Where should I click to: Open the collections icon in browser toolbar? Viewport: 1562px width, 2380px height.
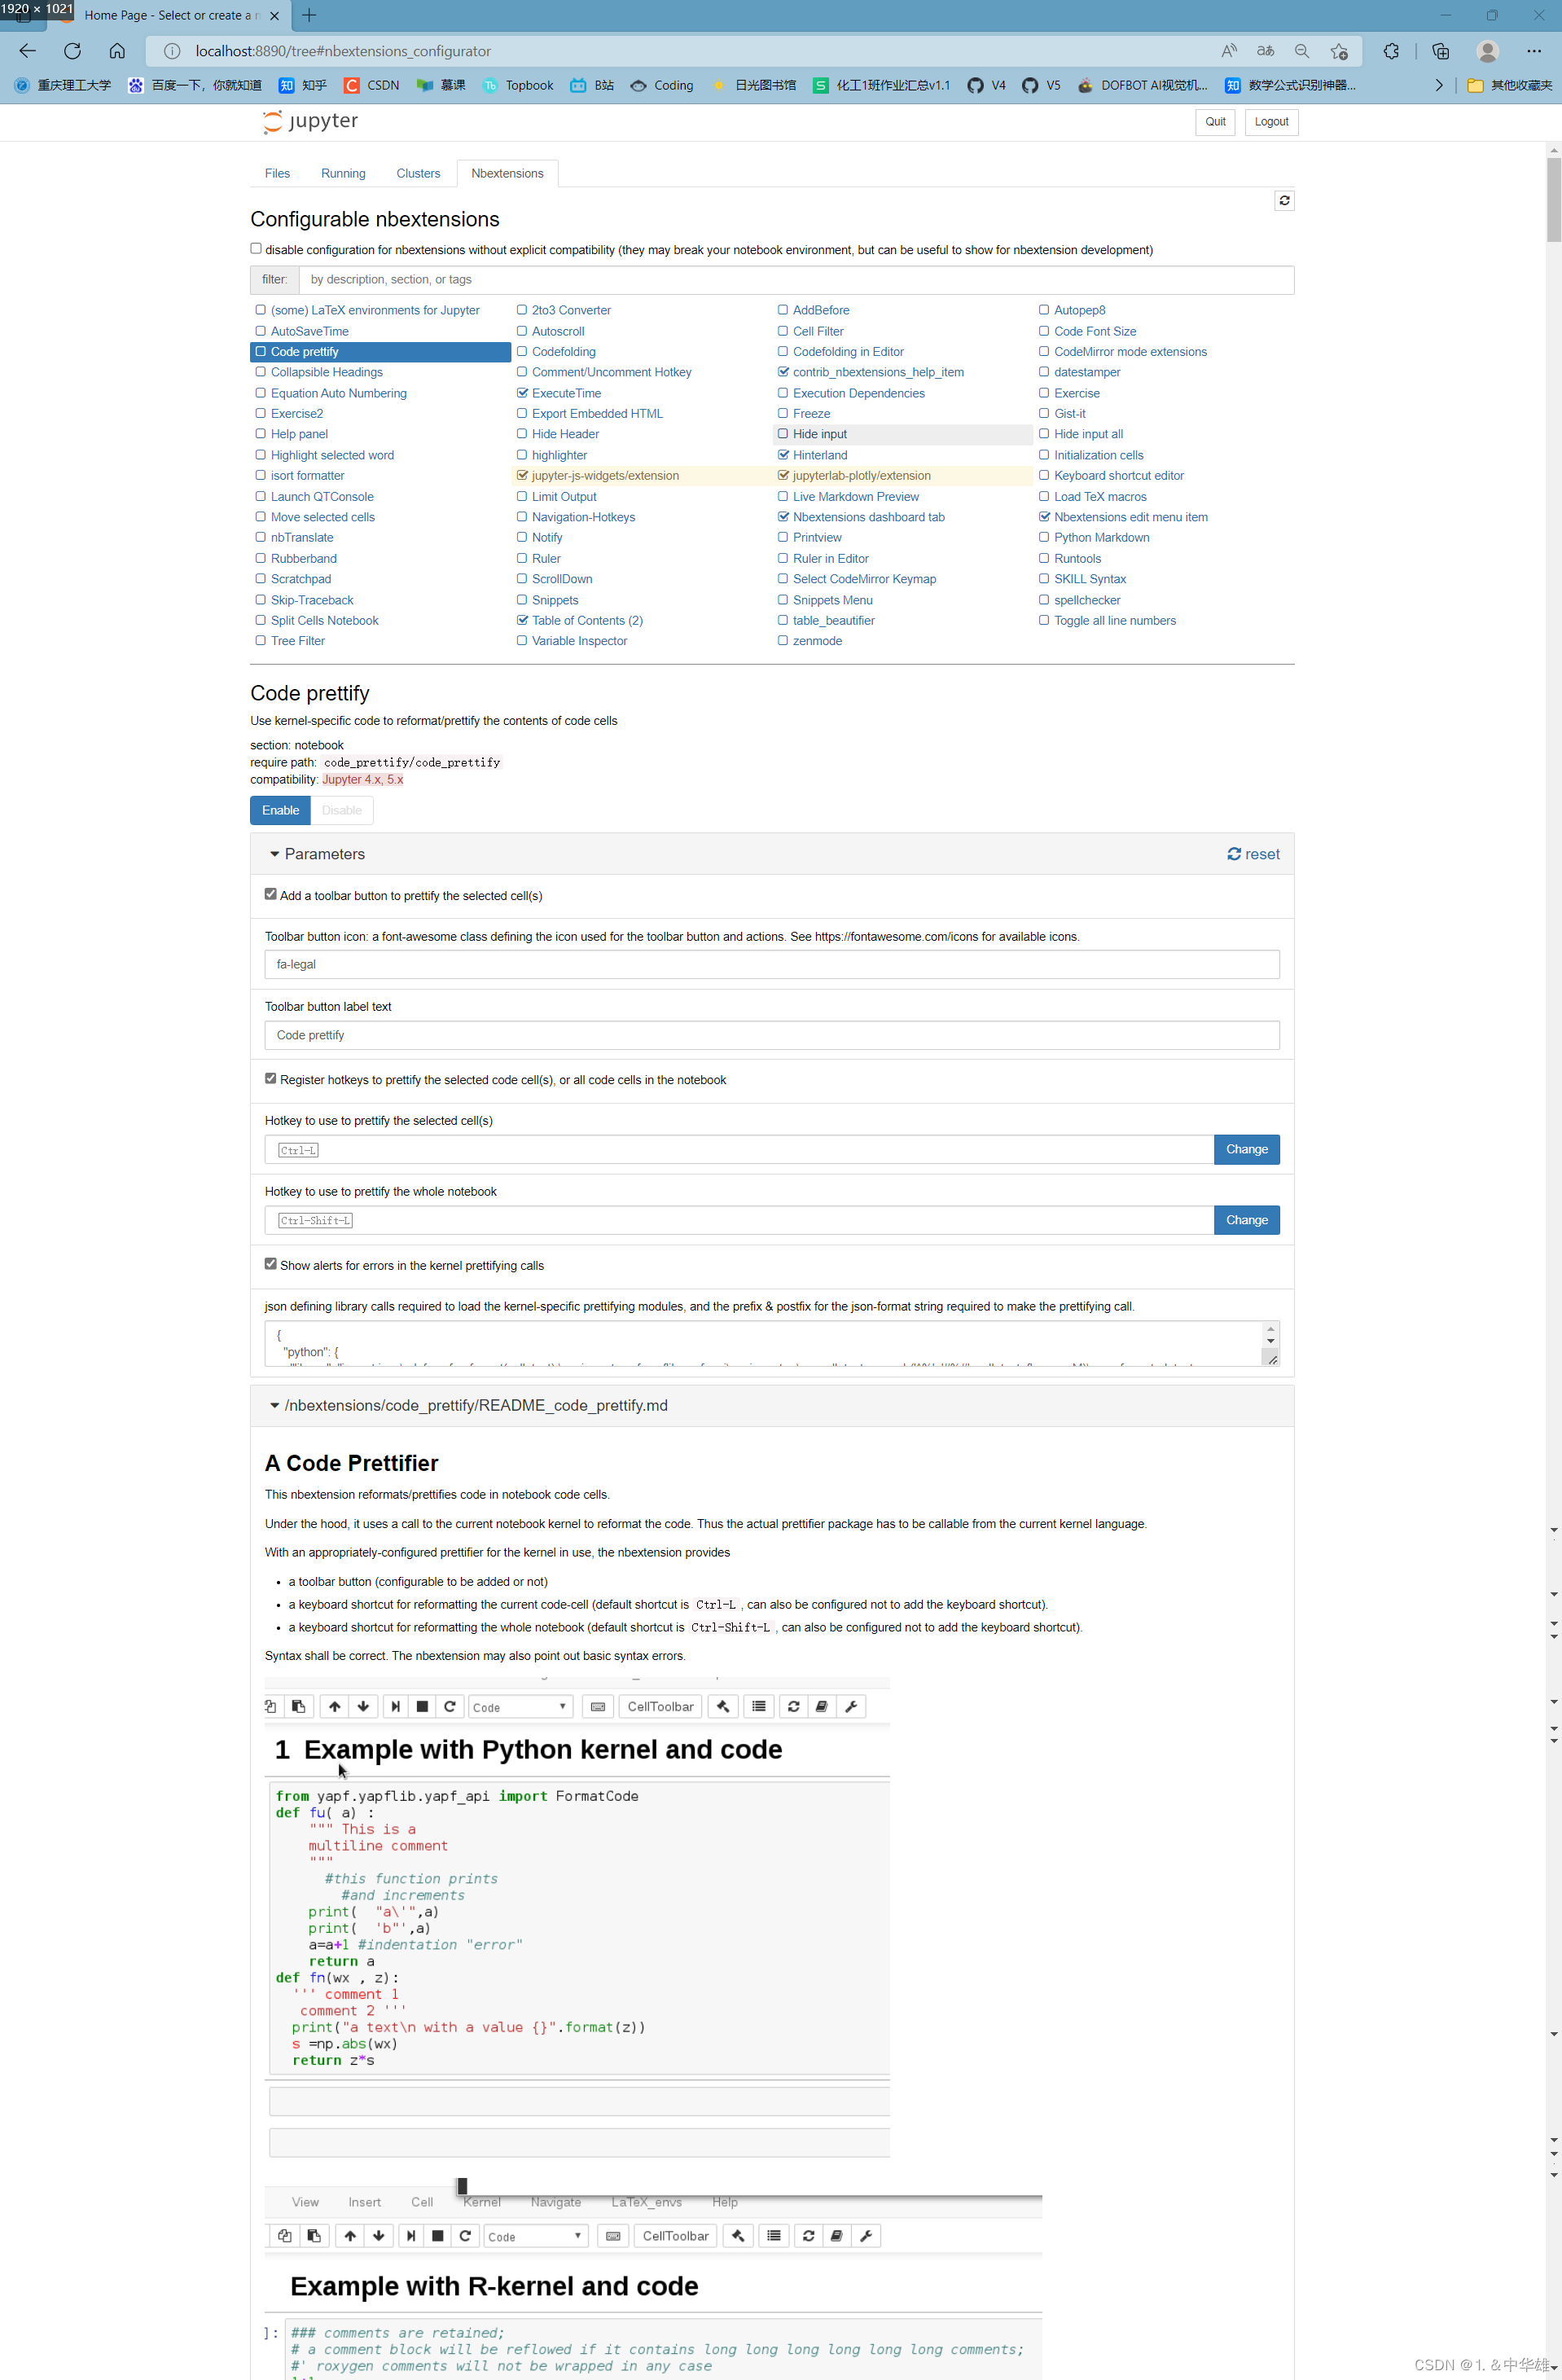point(1440,51)
